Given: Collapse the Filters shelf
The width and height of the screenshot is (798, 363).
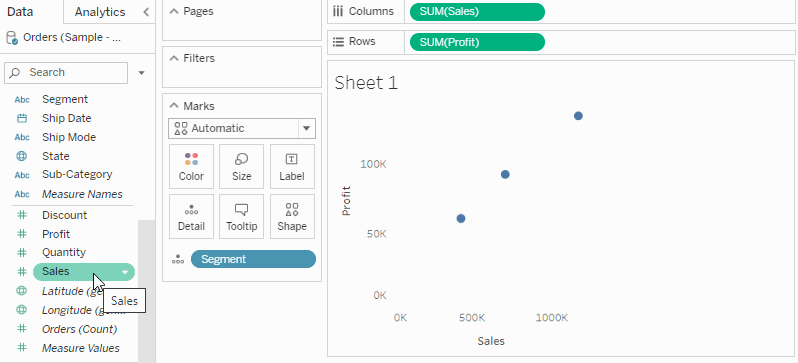Looking at the screenshot, I should tap(175, 58).
